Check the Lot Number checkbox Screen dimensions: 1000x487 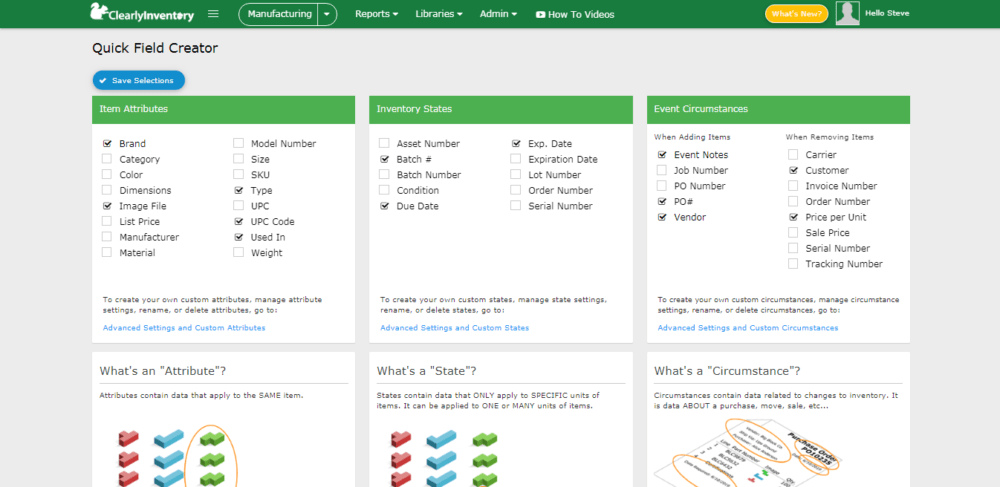516,175
